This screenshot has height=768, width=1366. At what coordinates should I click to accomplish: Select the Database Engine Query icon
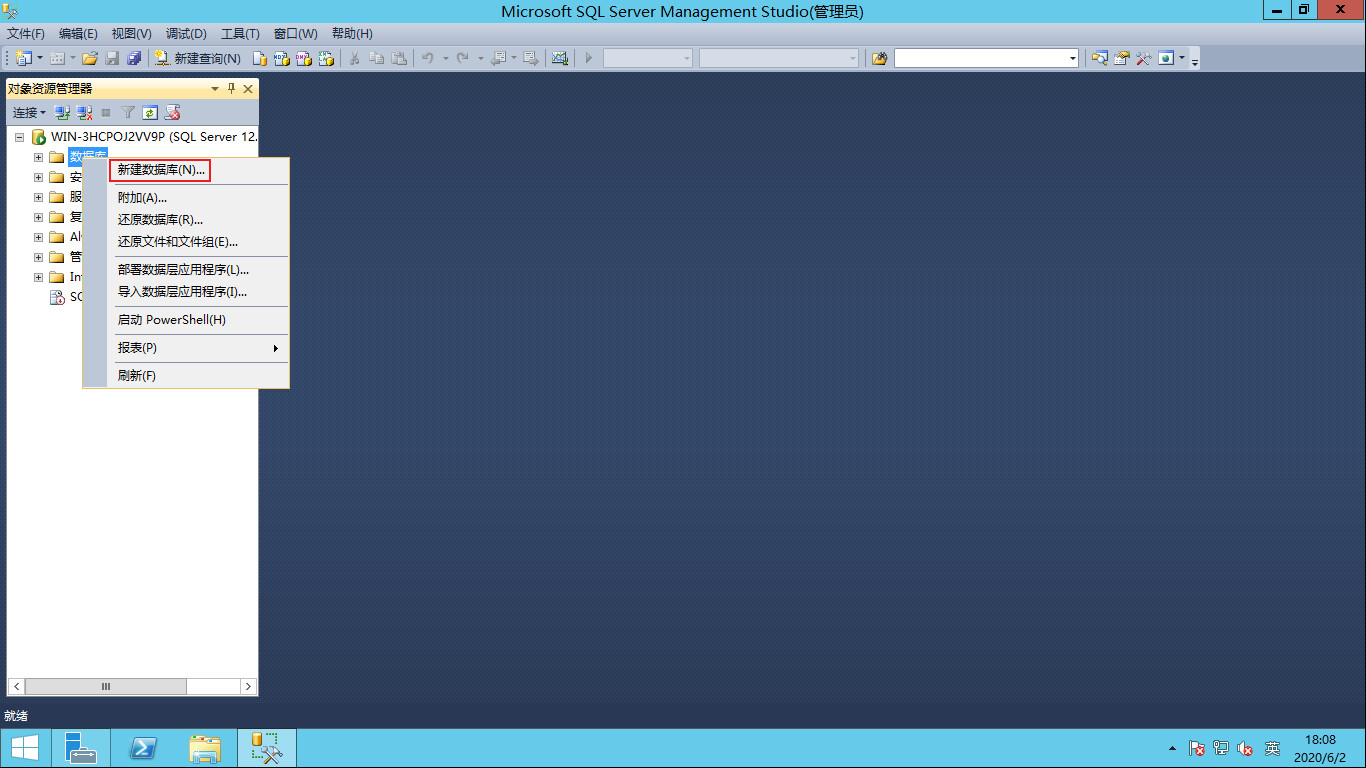pyautogui.click(x=258, y=58)
